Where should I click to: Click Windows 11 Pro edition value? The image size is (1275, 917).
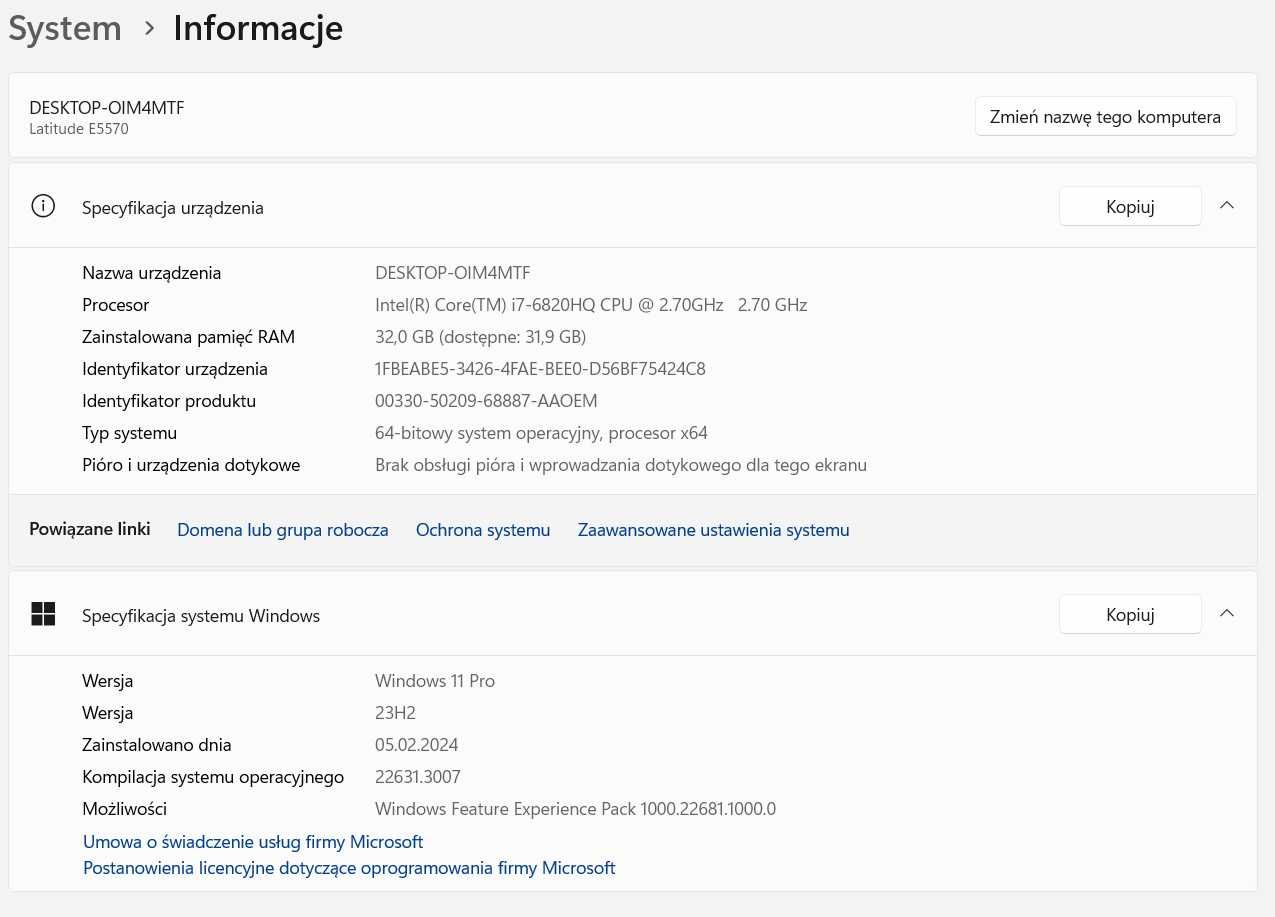pos(435,681)
